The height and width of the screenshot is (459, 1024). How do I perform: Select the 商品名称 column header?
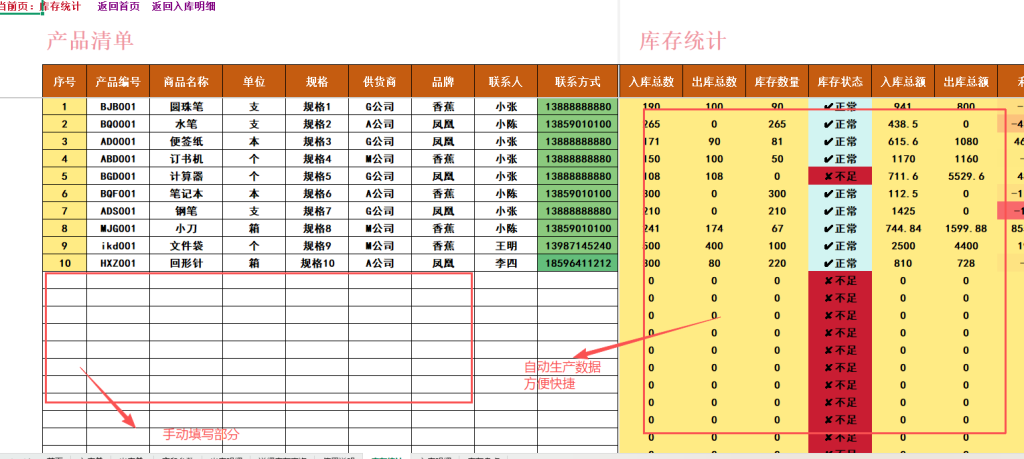pyautogui.click(x=185, y=82)
